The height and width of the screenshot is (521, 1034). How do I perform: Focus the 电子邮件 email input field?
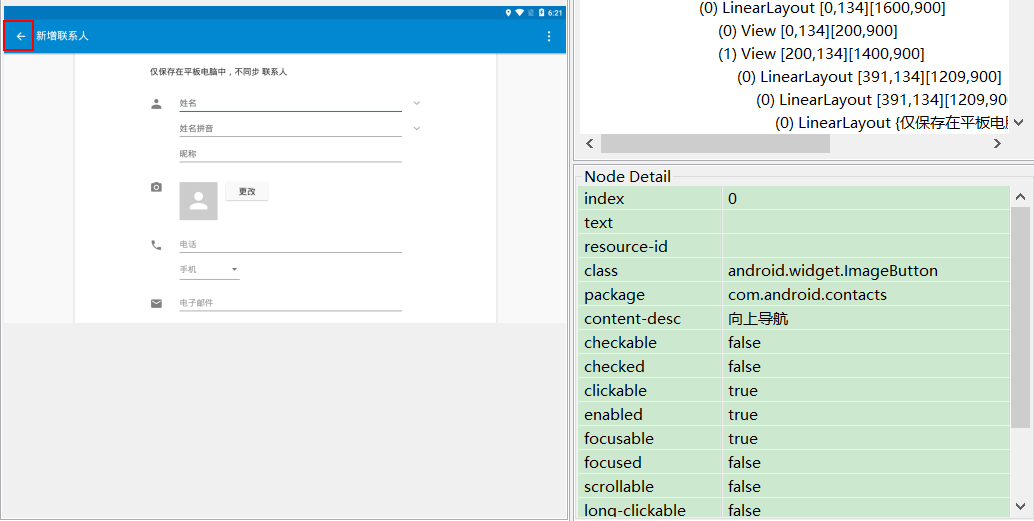(x=290, y=303)
